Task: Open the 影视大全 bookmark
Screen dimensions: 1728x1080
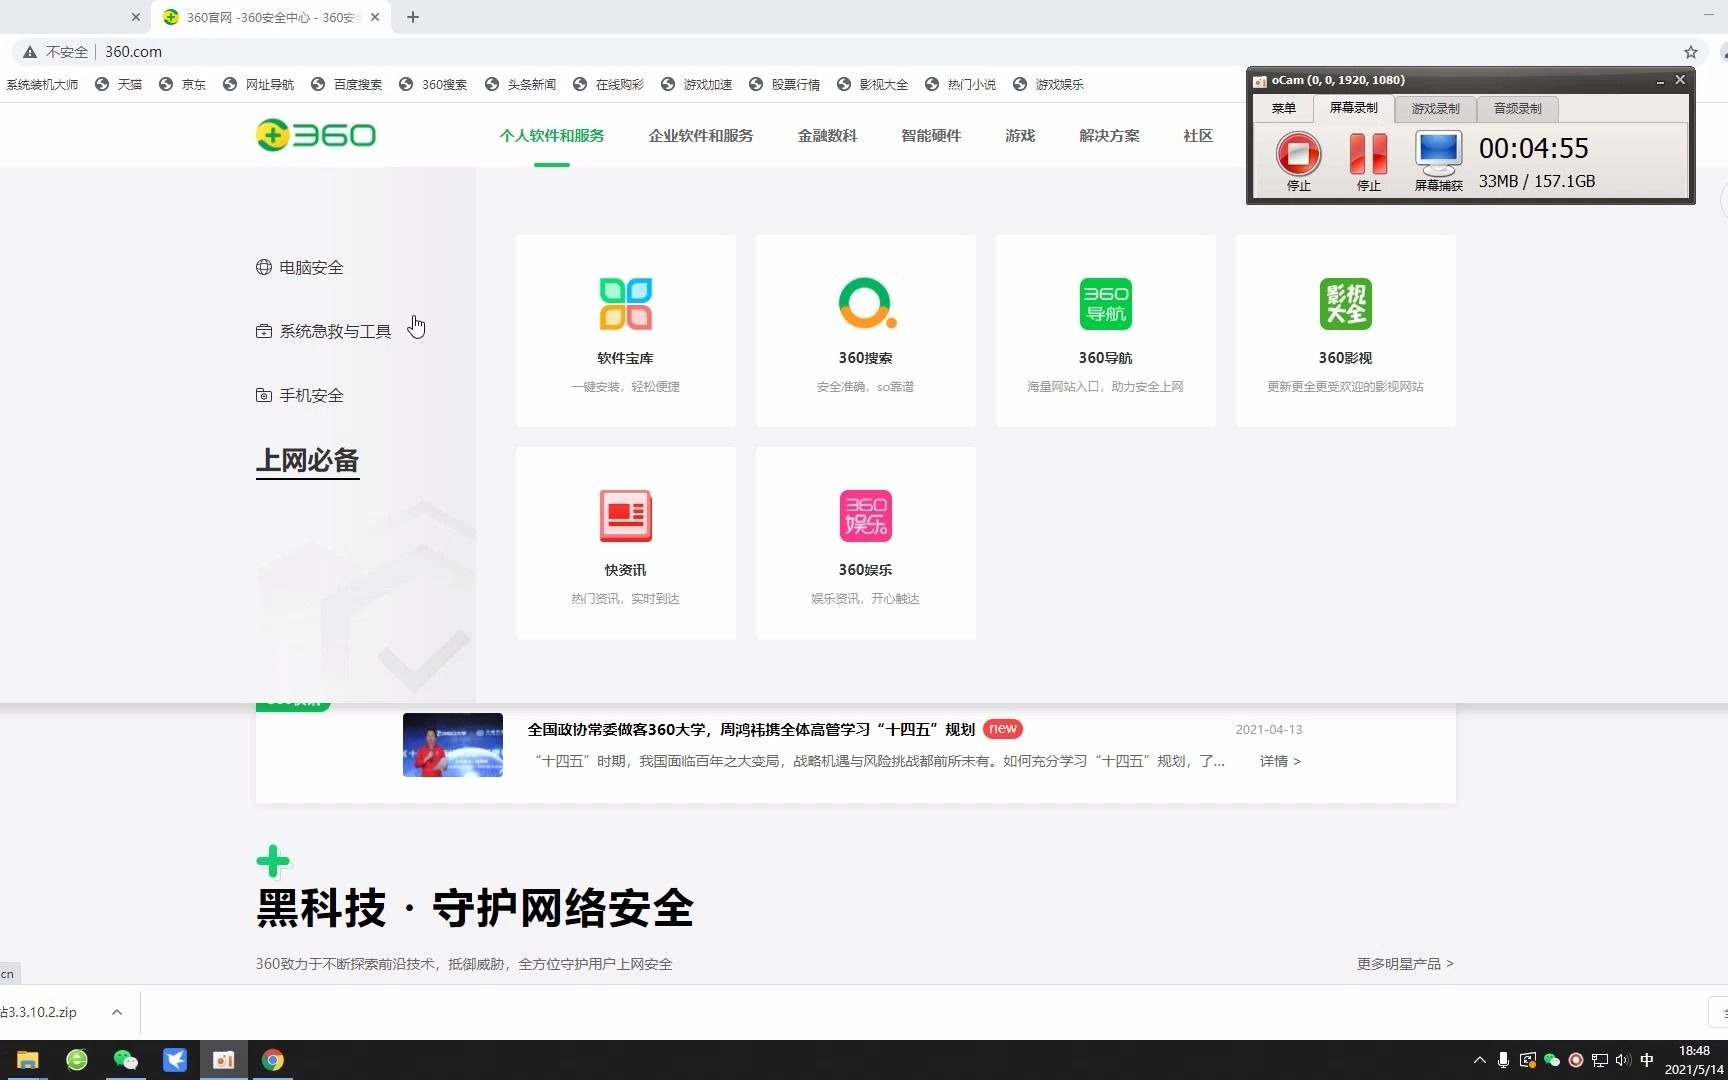Action: pyautogui.click(x=873, y=85)
